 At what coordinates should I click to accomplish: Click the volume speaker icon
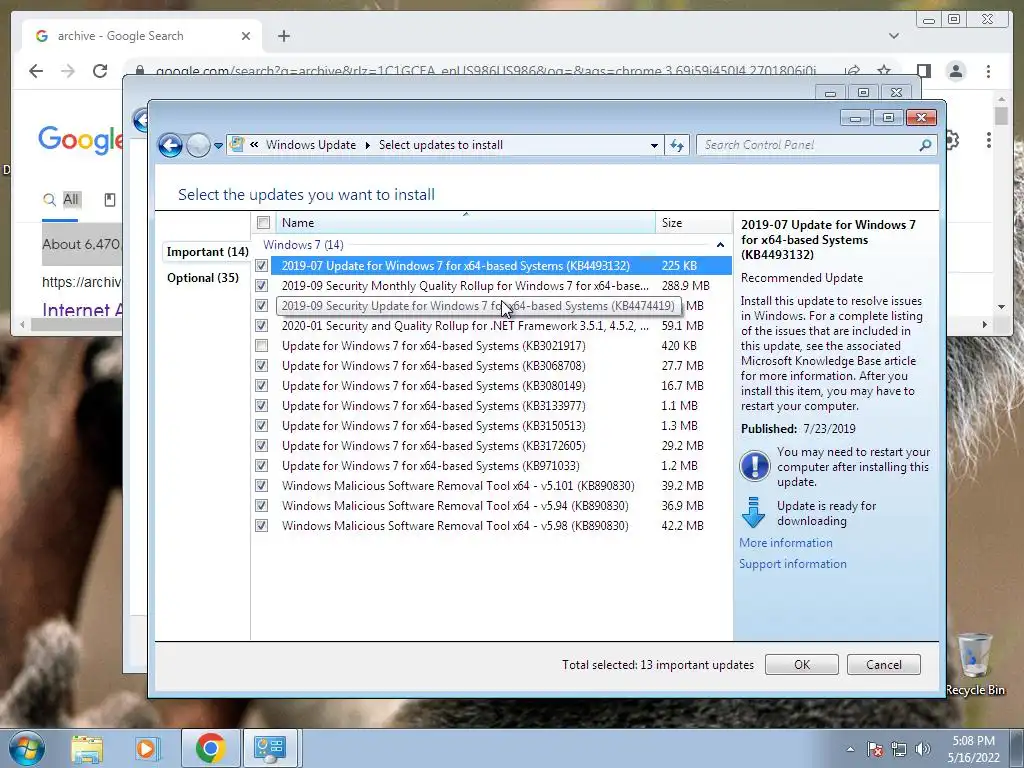(923, 749)
